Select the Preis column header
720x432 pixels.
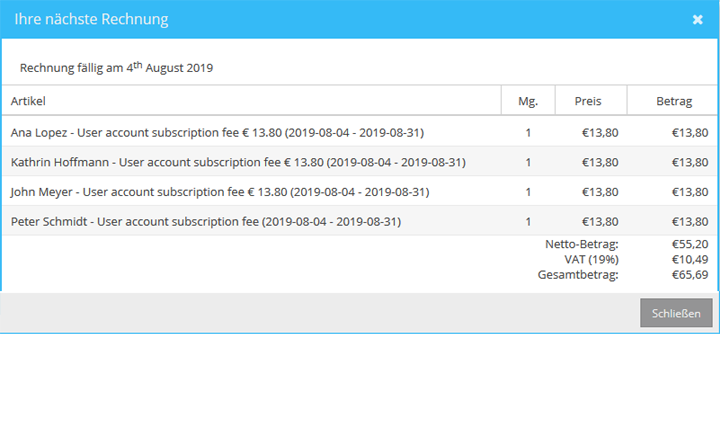click(589, 101)
